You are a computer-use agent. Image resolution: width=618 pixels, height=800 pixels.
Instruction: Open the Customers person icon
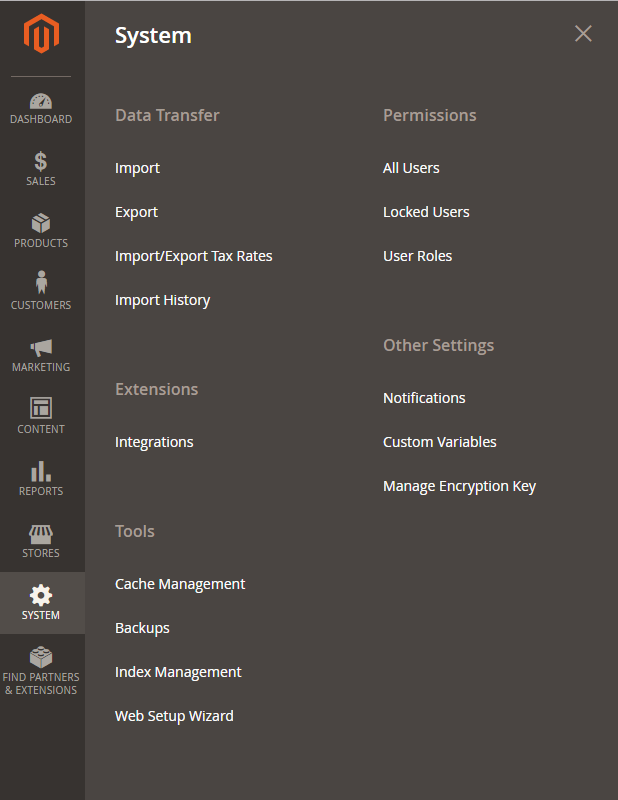(41, 284)
